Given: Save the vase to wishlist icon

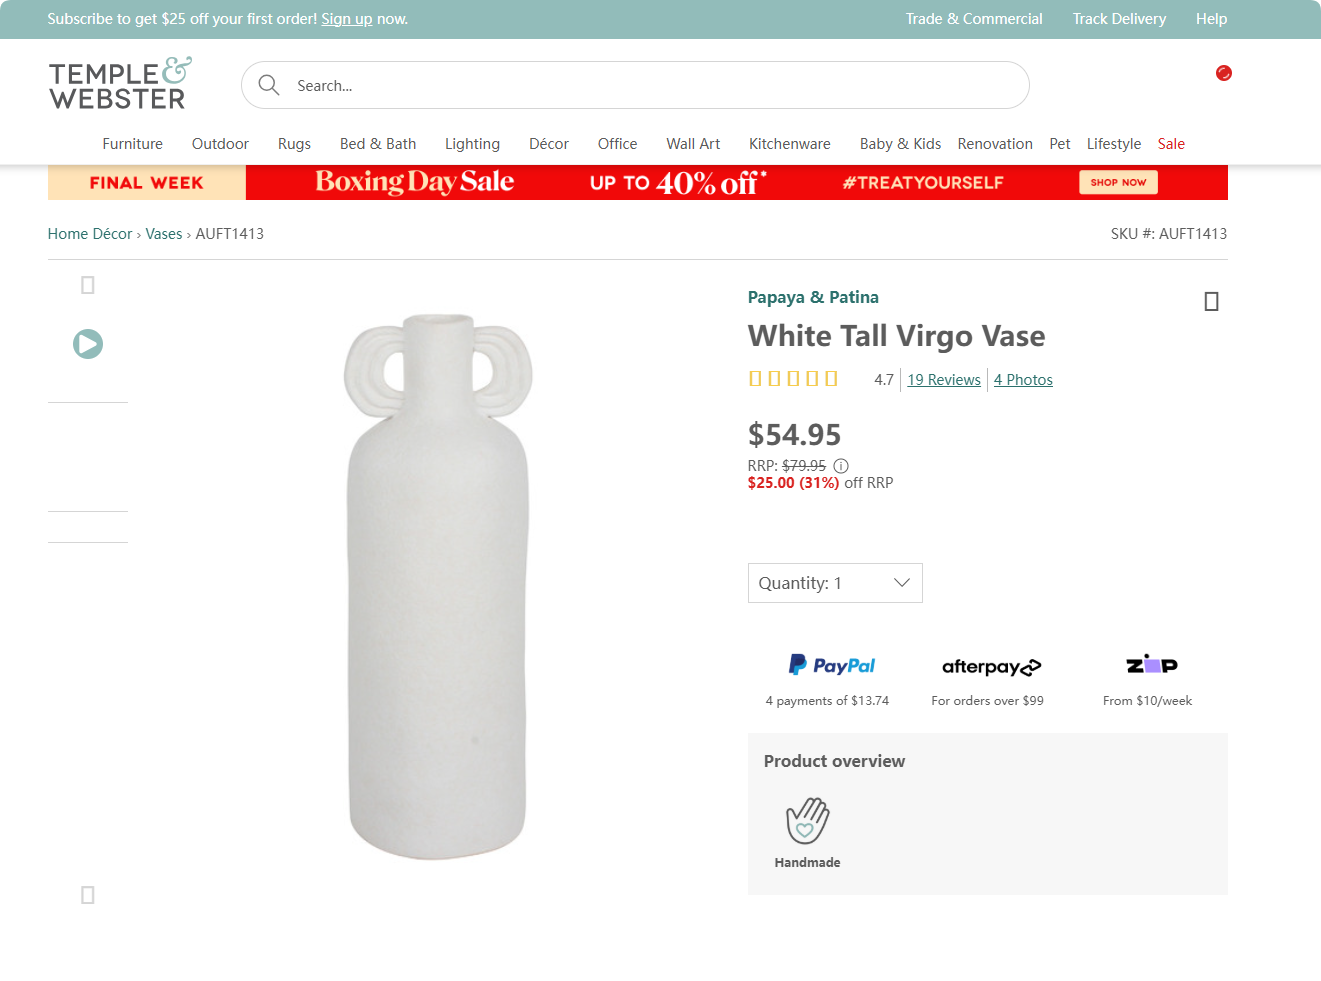Looking at the screenshot, I should [1211, 301].
